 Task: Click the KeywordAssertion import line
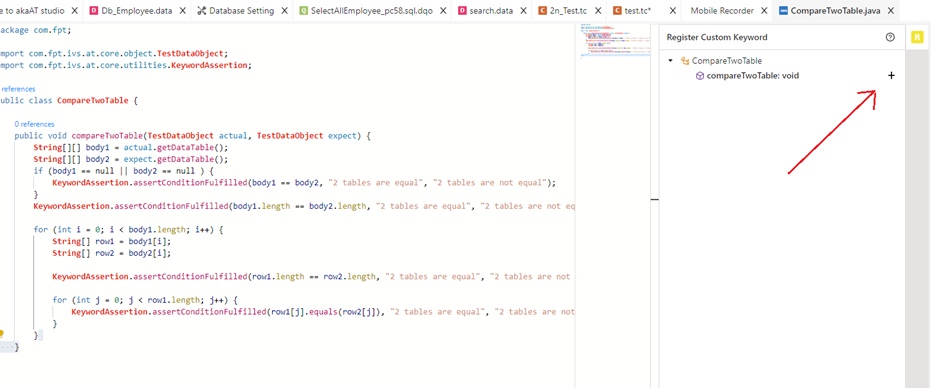click(x=126, y=65)
